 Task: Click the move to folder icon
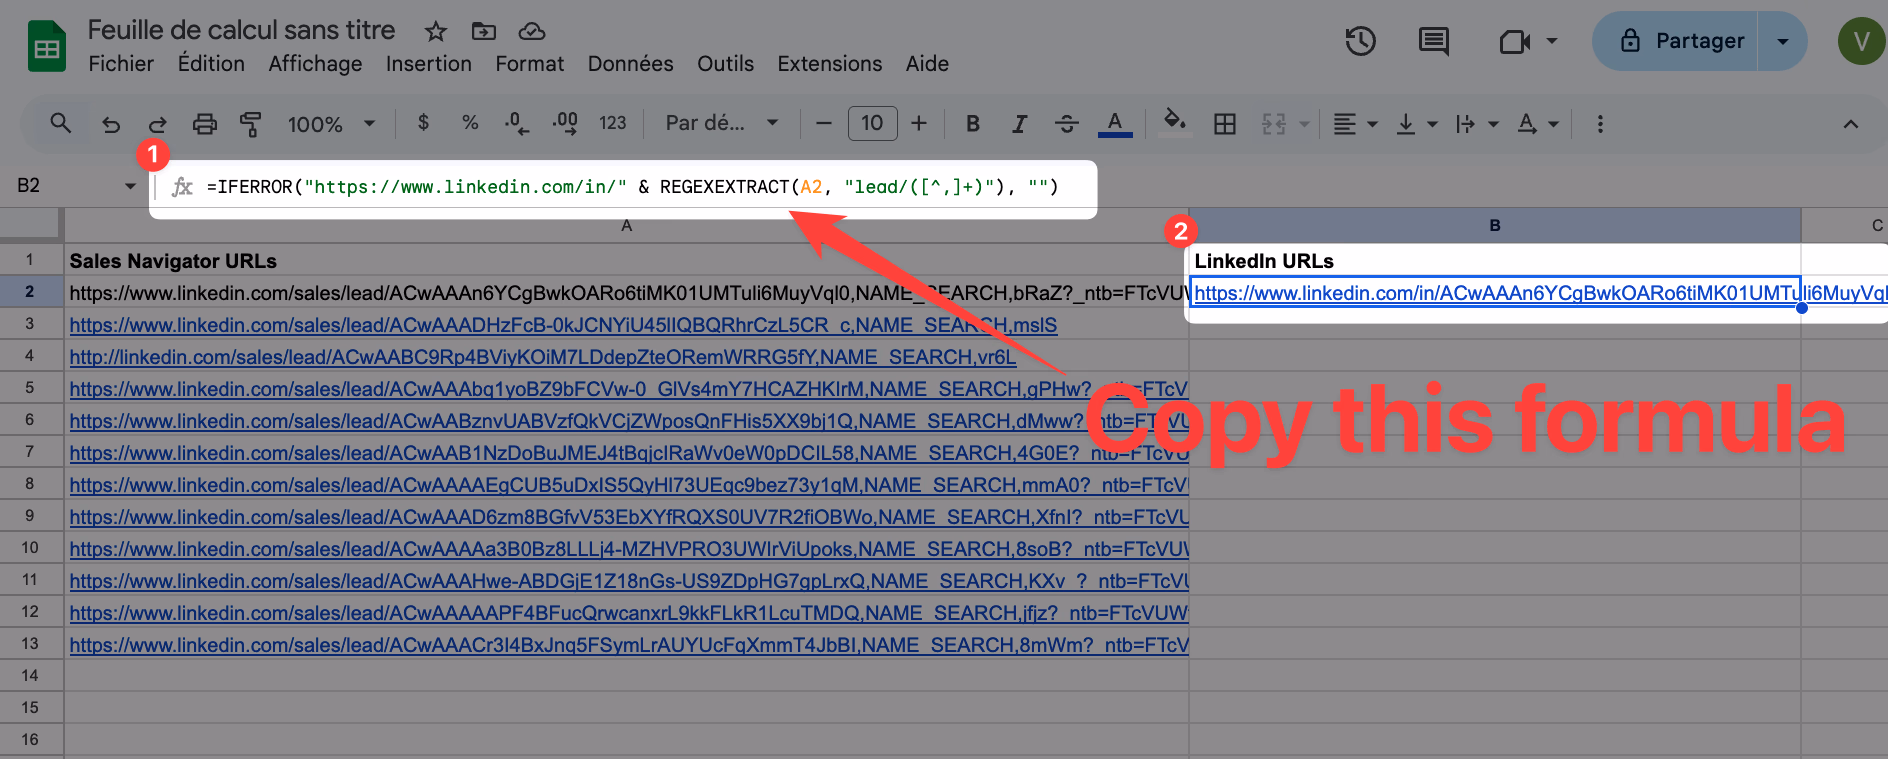pyautogui.click(x=484, y=32)
